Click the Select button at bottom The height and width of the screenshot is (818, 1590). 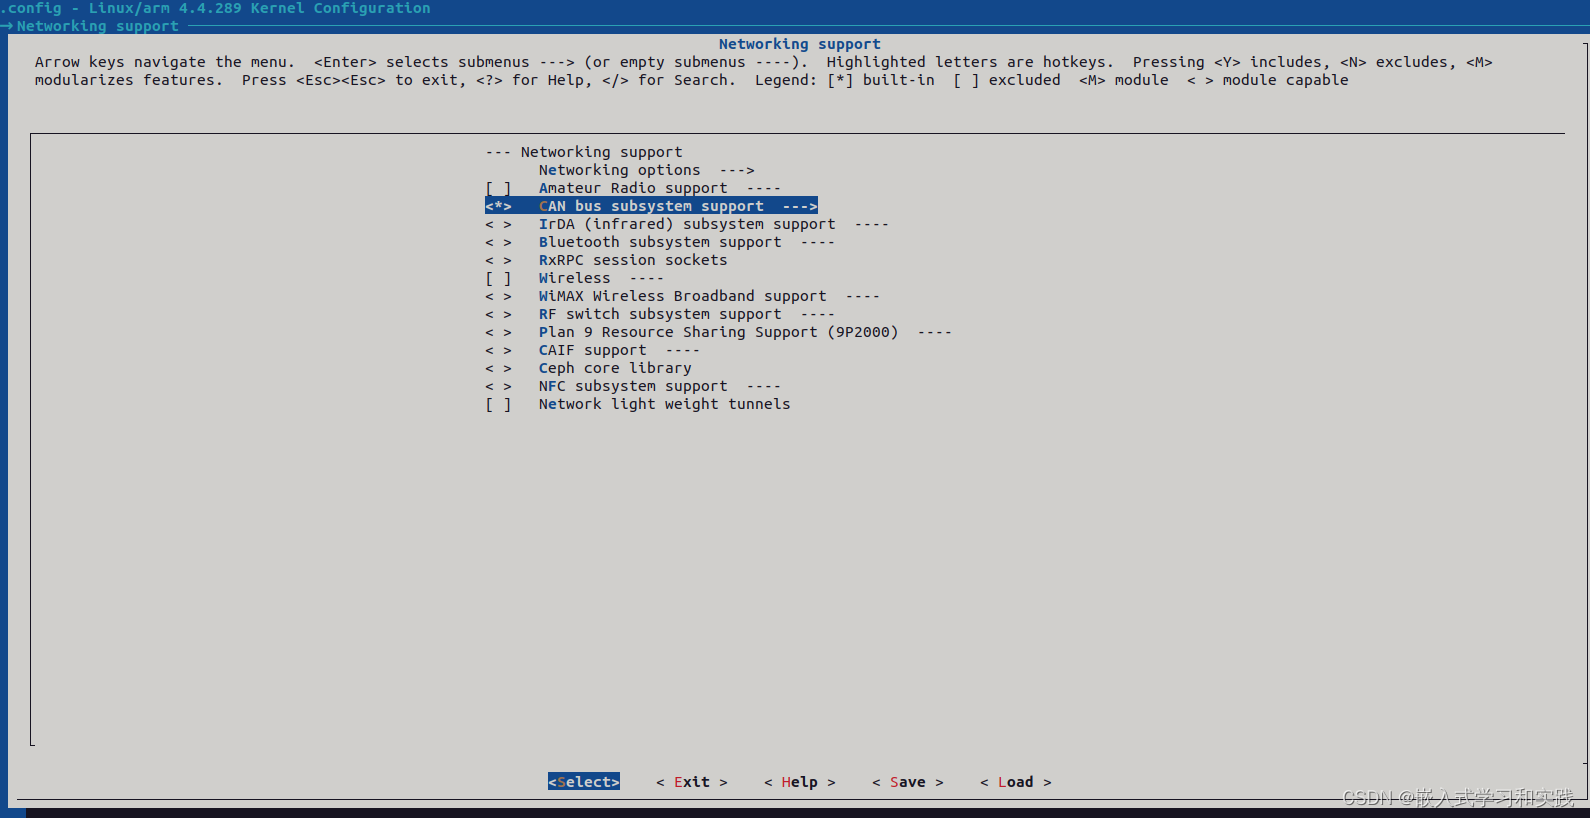[584, 782]
